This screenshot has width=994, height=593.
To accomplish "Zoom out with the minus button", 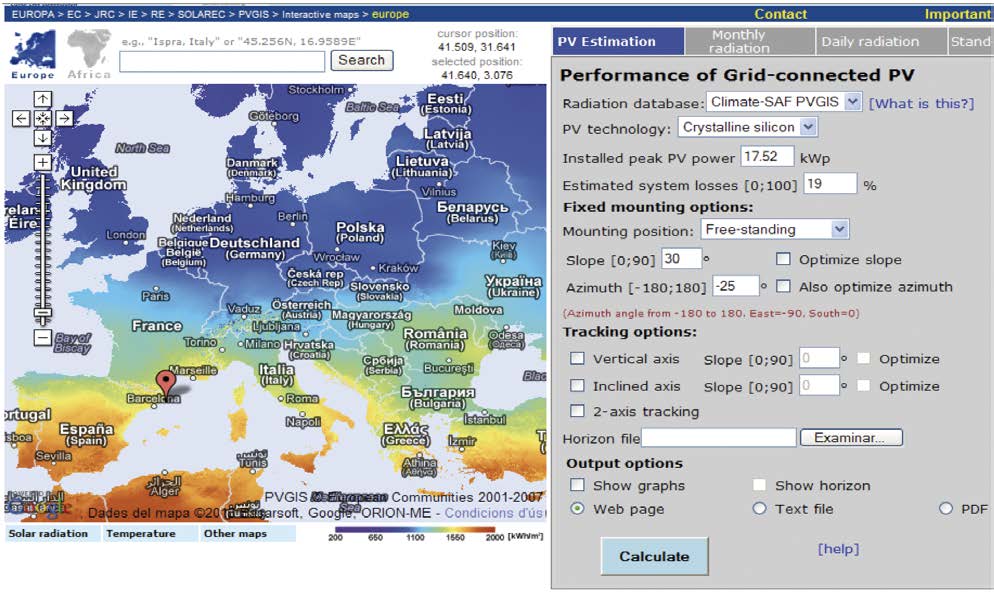I will point(43,337).
